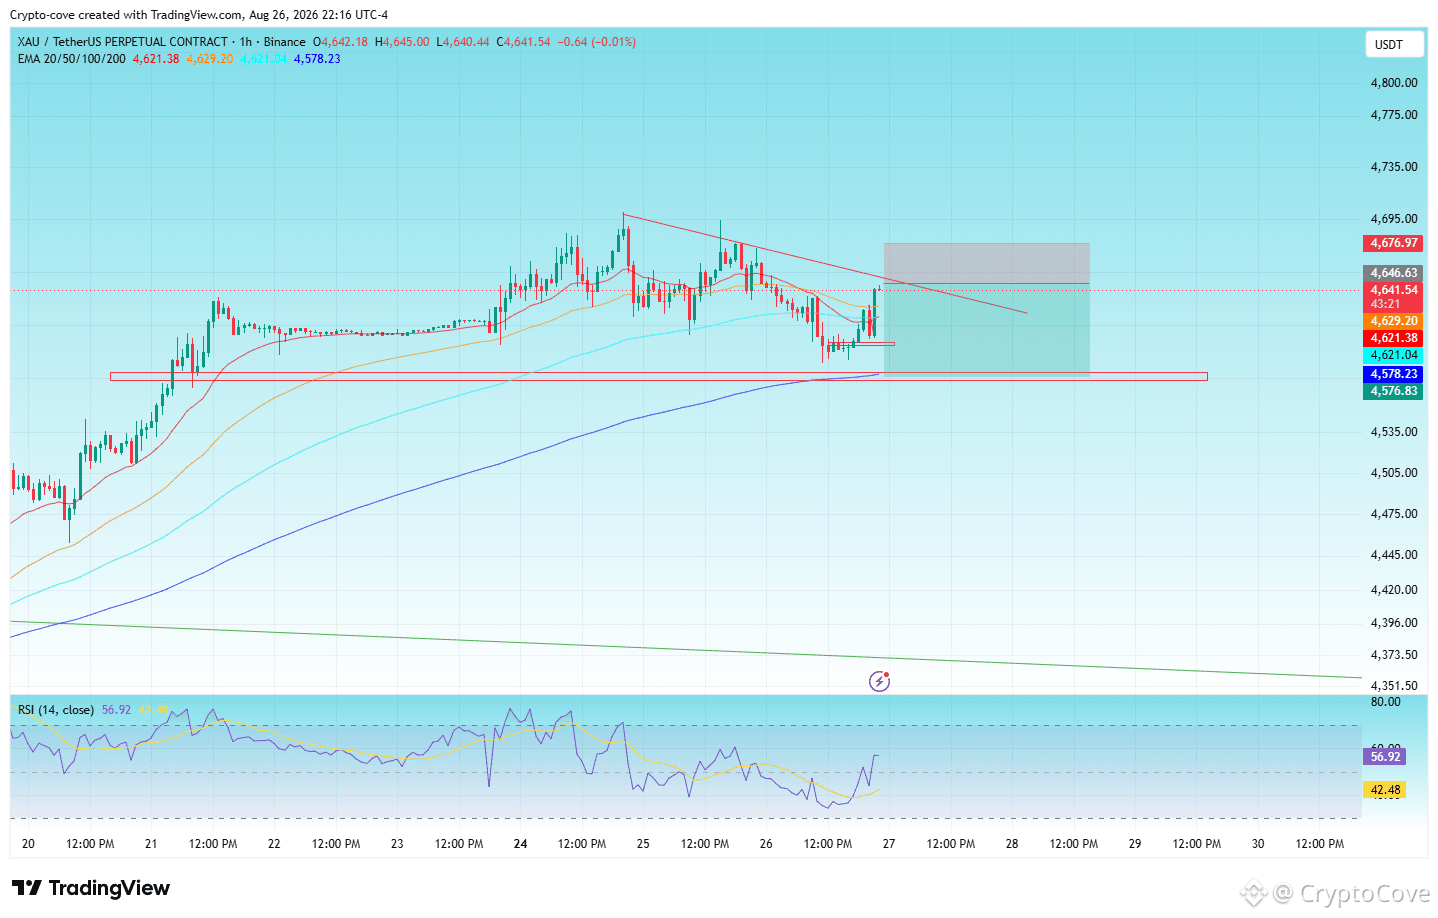Click the 4,505.00 price scale label
This screenshot has height=918, width=1438.
(x=1394, y=473)
